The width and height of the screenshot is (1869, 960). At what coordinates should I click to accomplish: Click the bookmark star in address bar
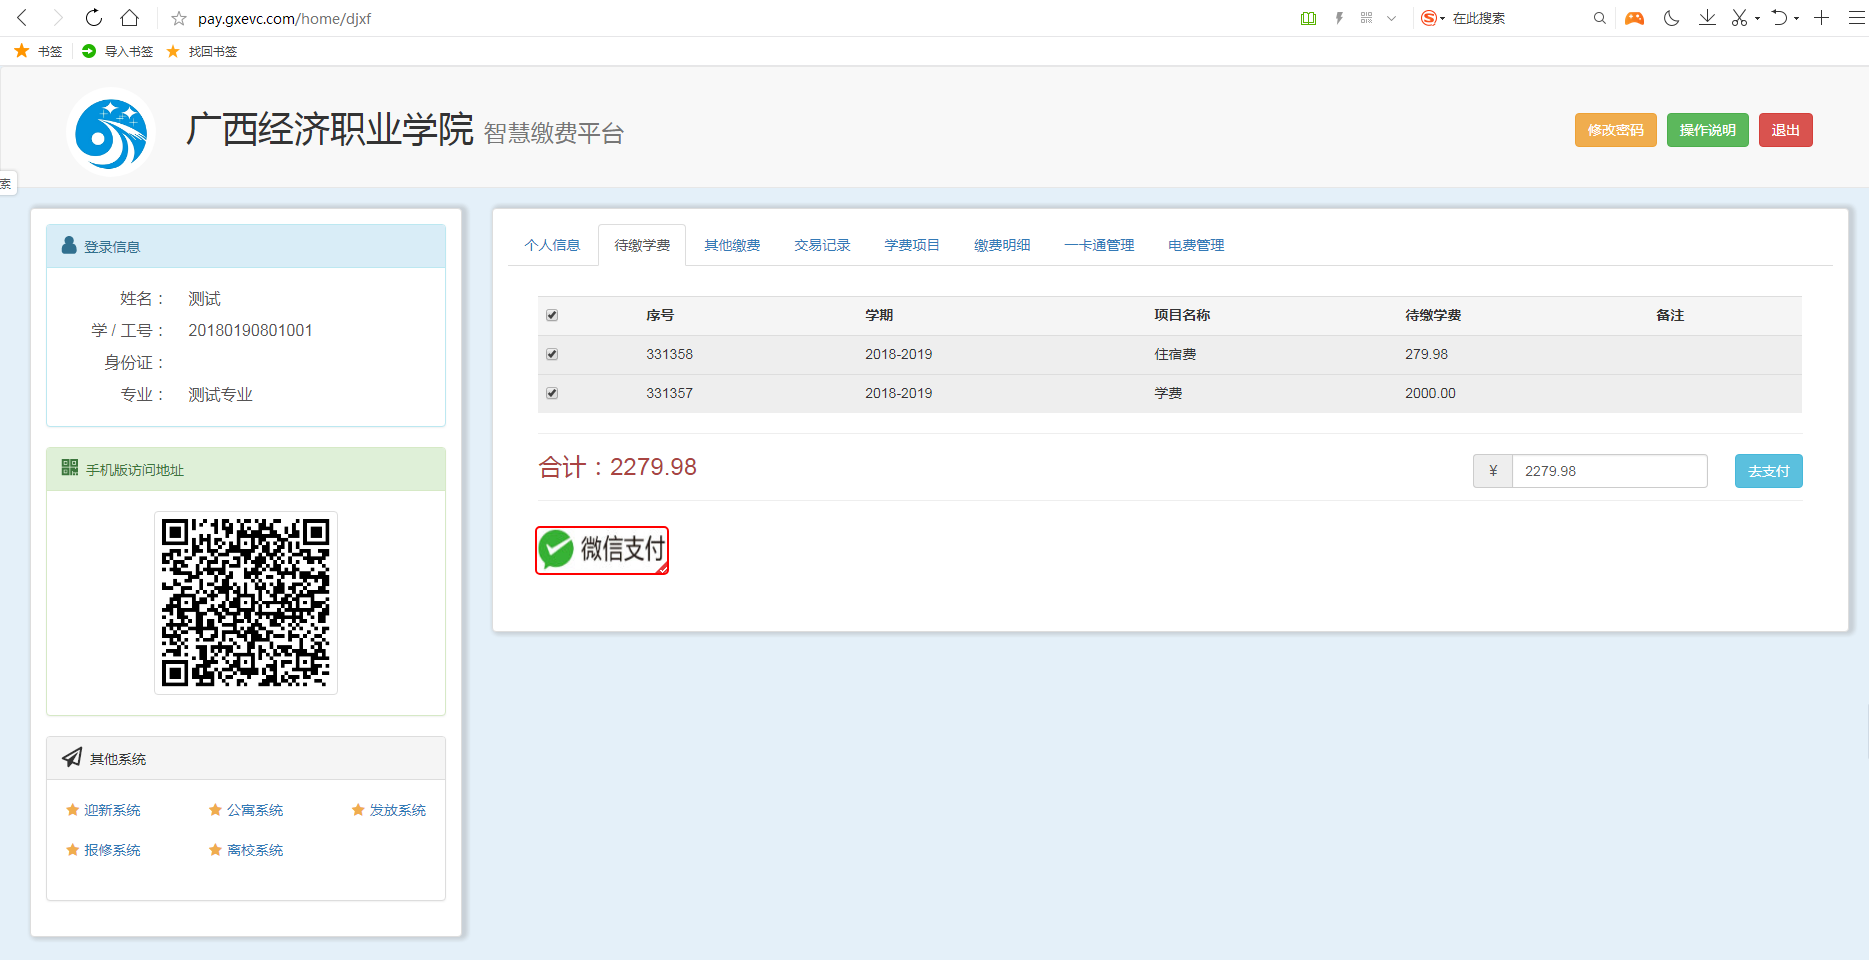pos(179,19)
